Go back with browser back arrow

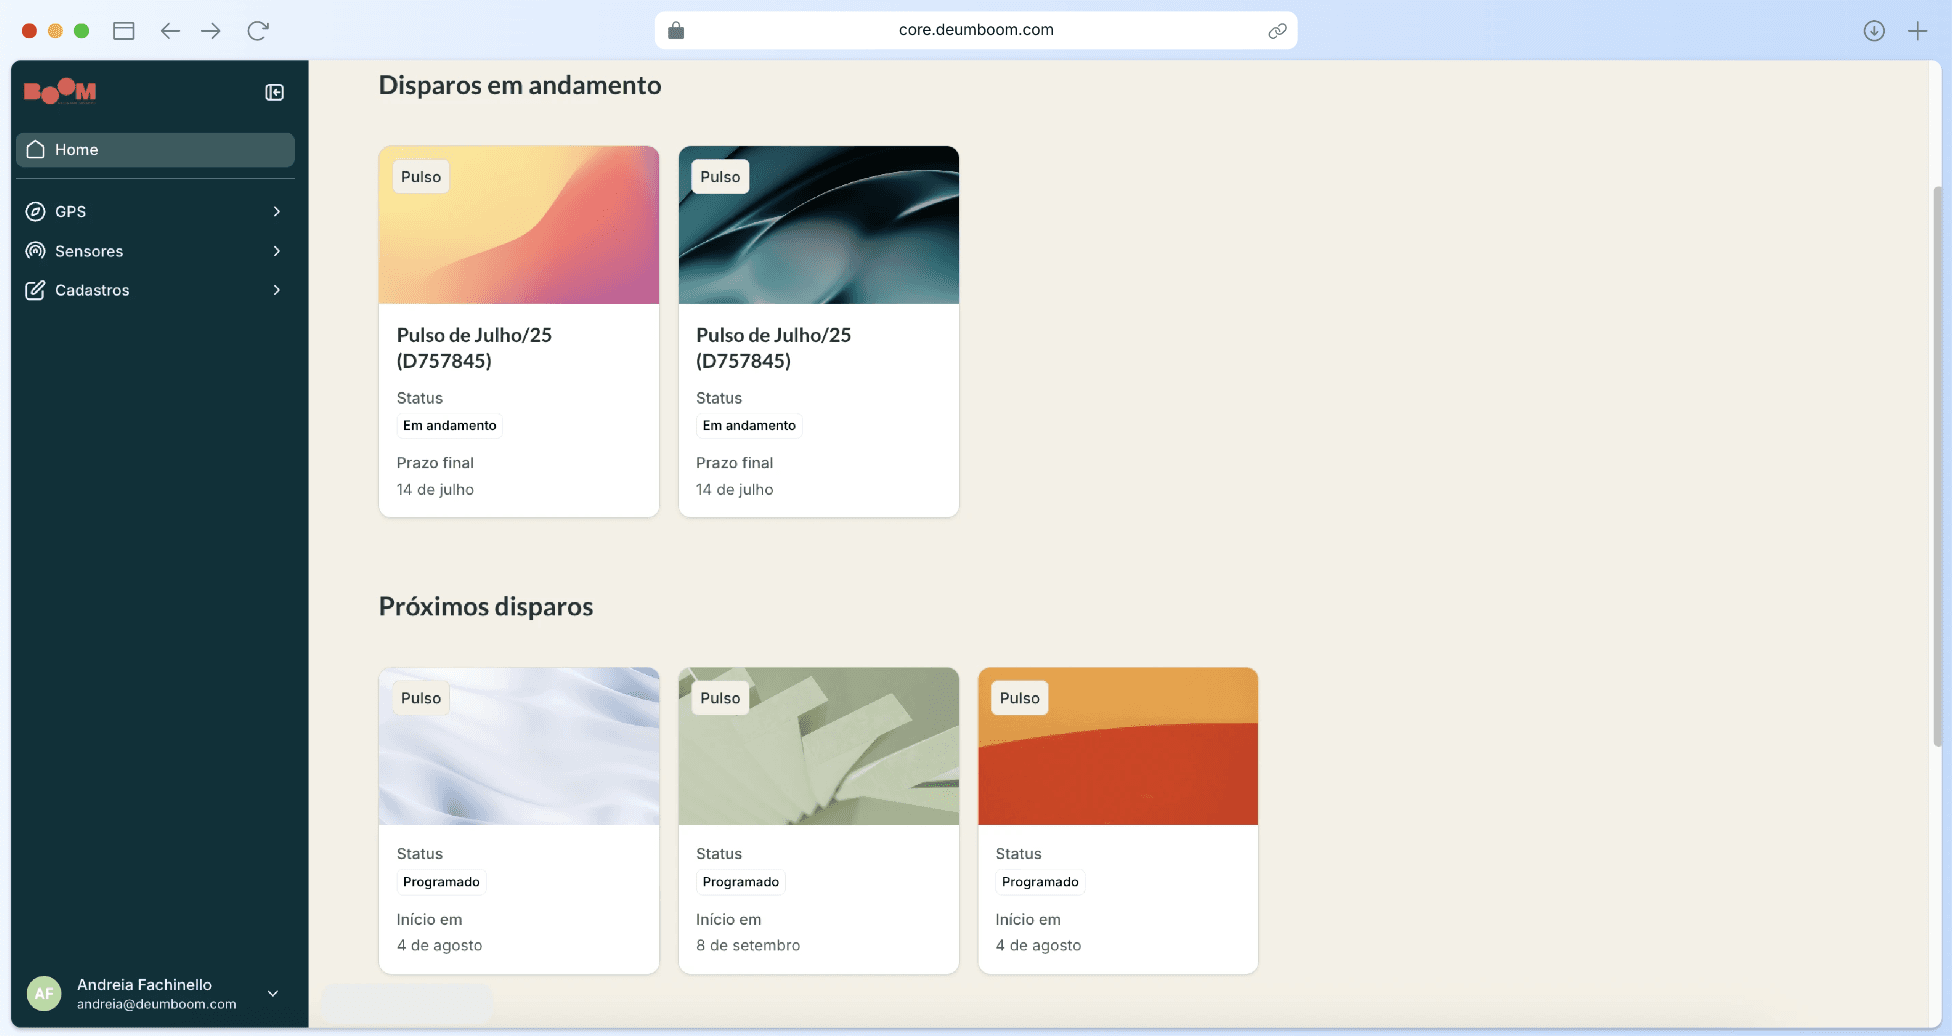170,31
